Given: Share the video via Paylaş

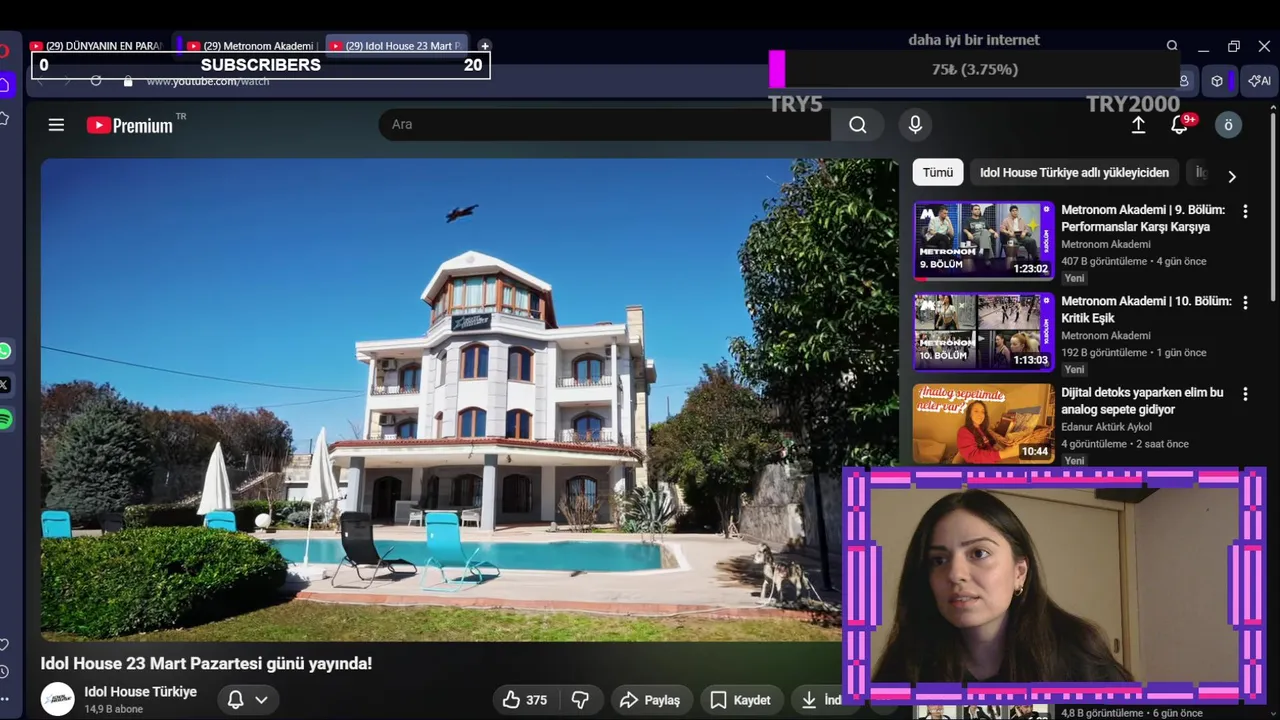Looking at the screenshot, I should (650, 700).
